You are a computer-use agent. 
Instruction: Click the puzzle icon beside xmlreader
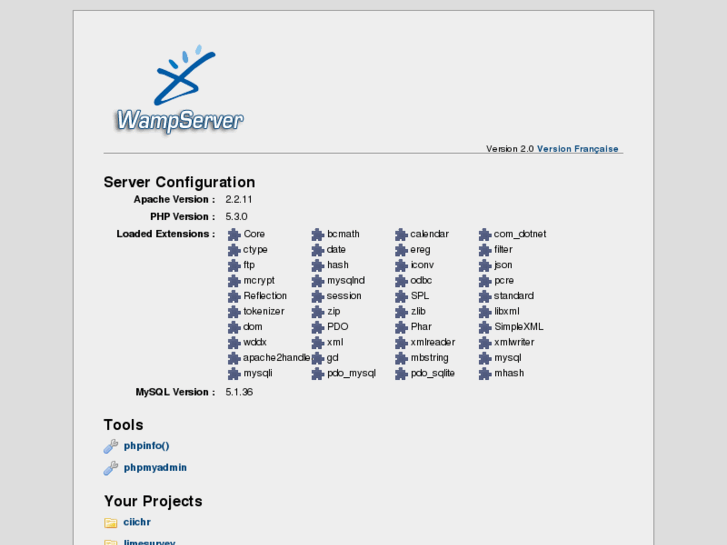click(x=401, y=343)
